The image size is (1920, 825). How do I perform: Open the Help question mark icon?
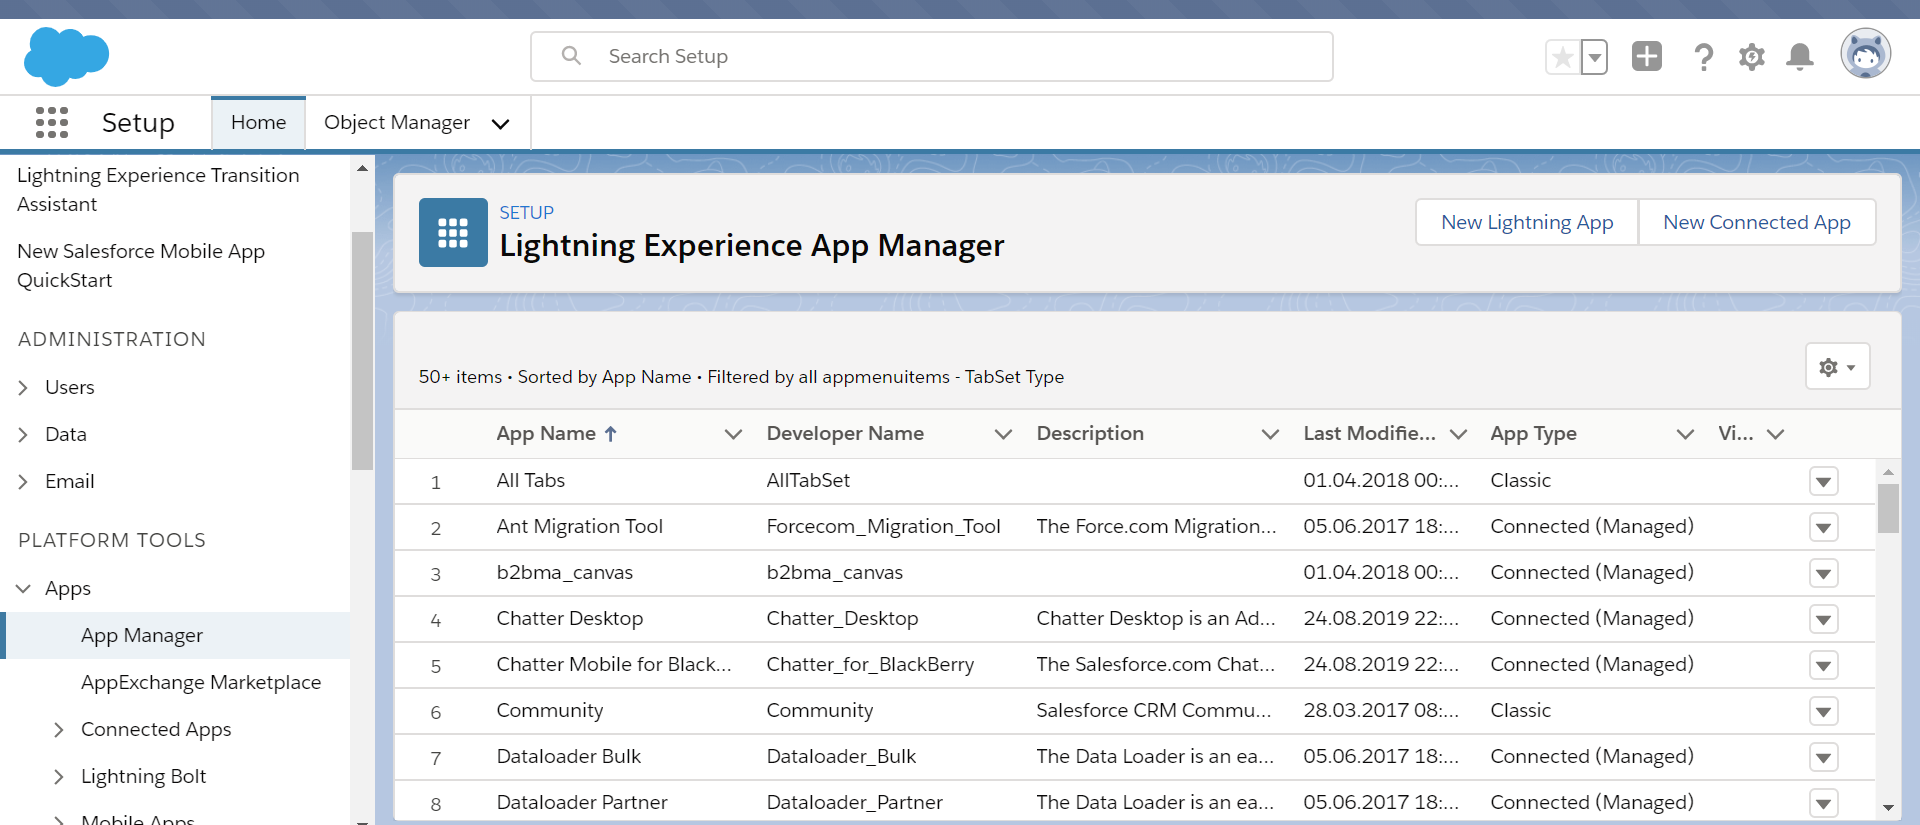tap(1703, 57)
